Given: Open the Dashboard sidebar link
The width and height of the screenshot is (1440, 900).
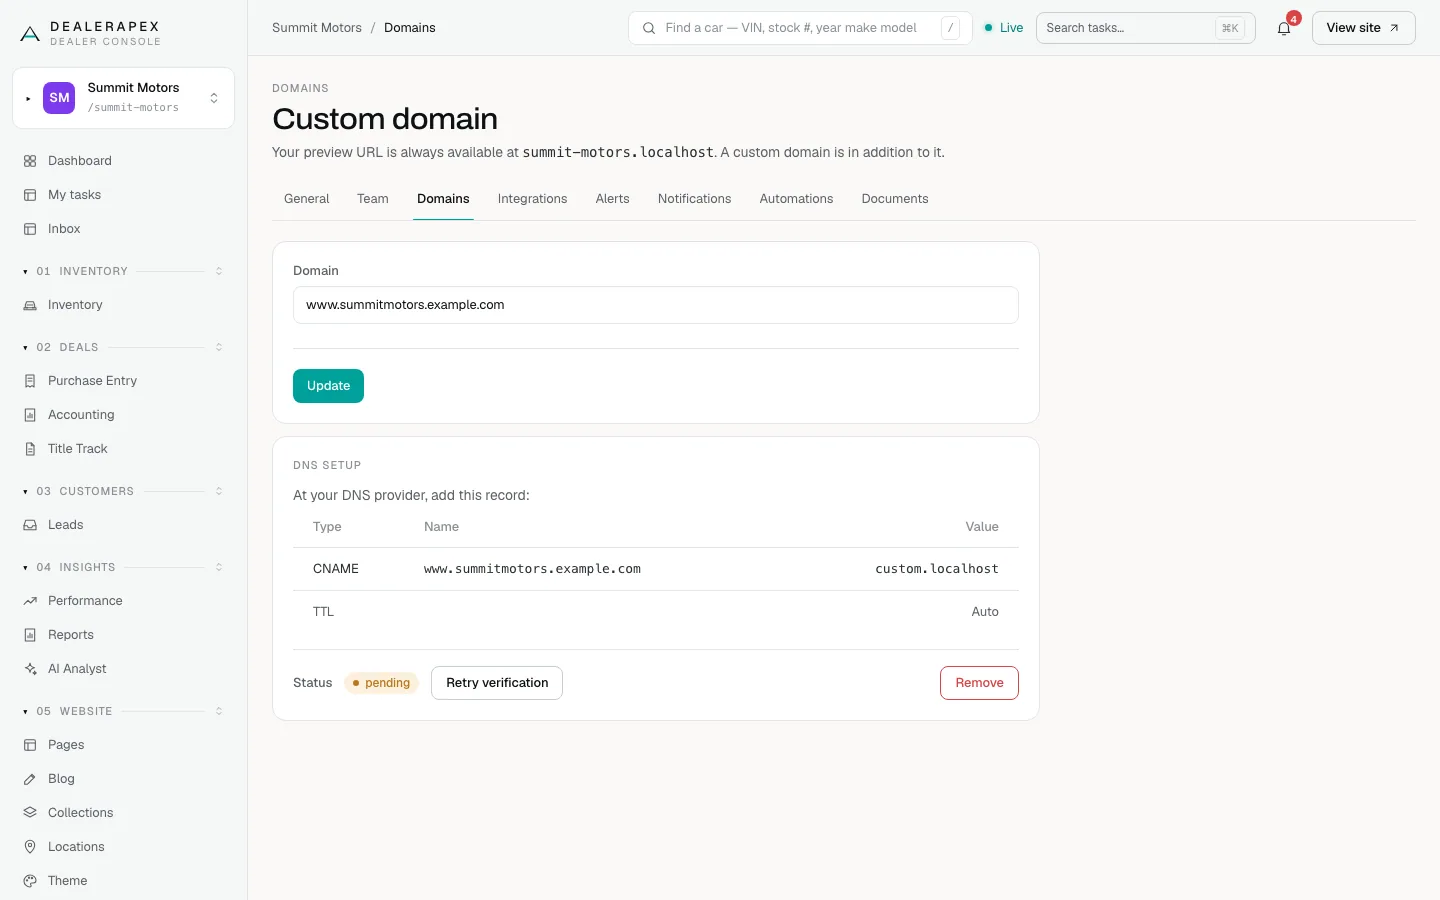Looking at the screenshot, I should [124, 161].
